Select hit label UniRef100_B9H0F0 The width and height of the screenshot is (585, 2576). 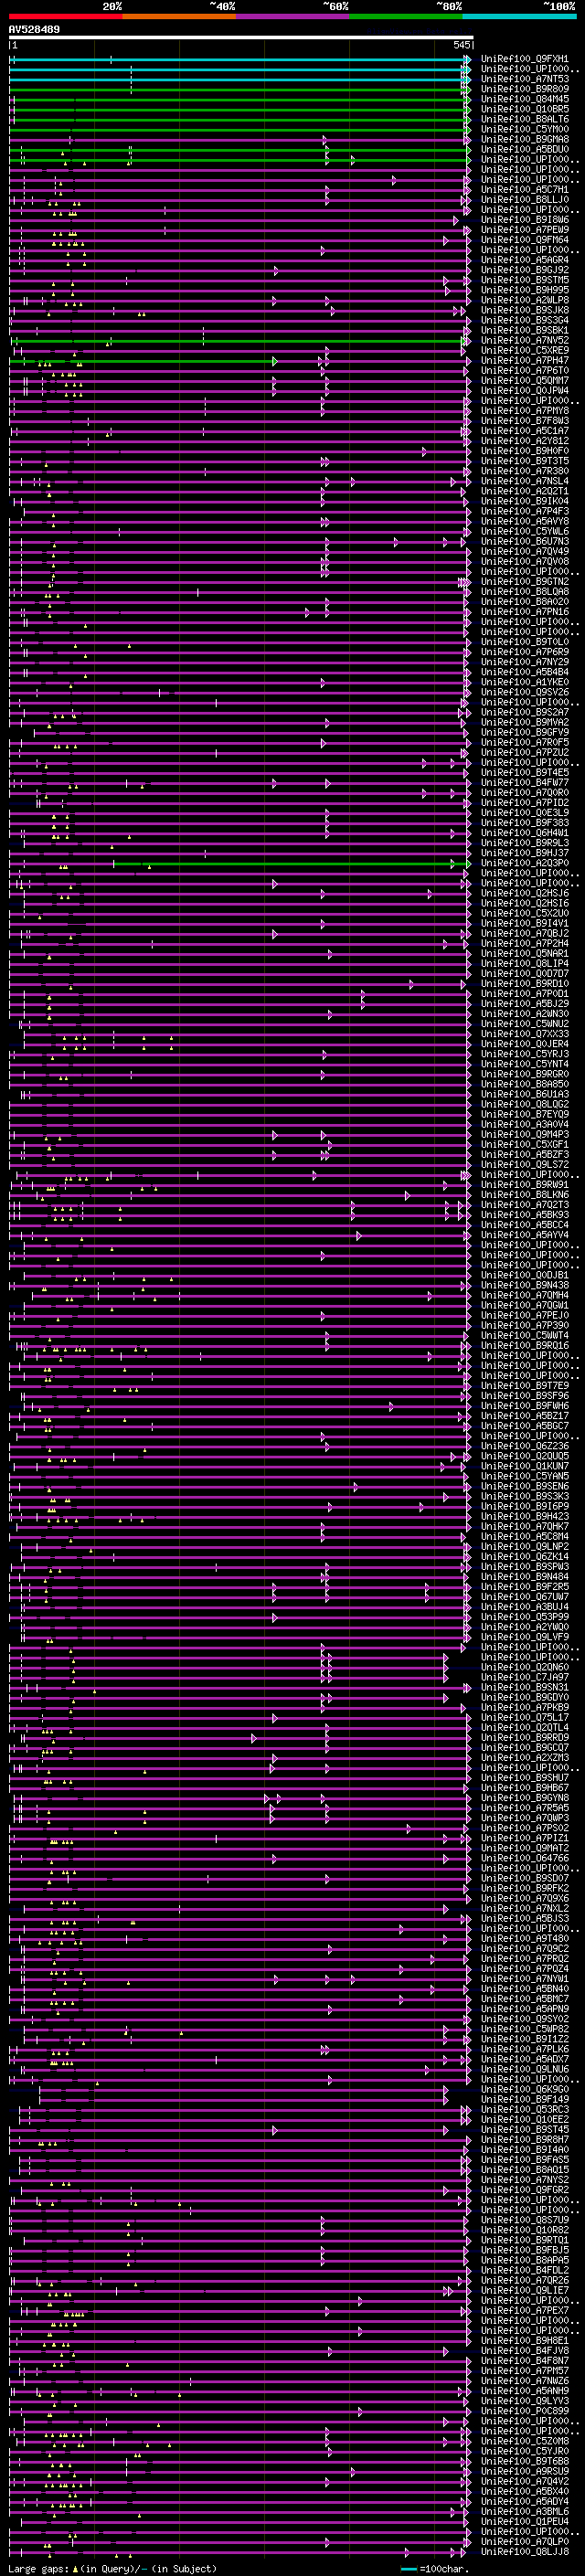coord(525,451)
